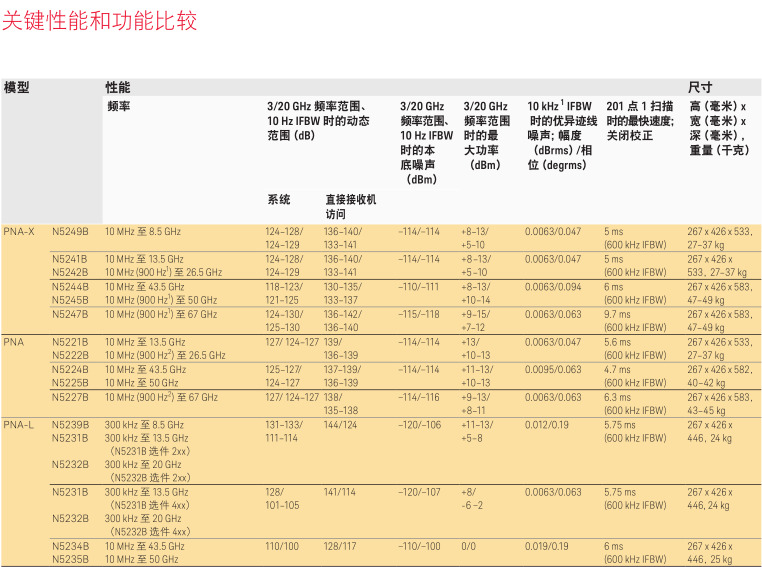Click the PNA-L series label

[18, 425]
